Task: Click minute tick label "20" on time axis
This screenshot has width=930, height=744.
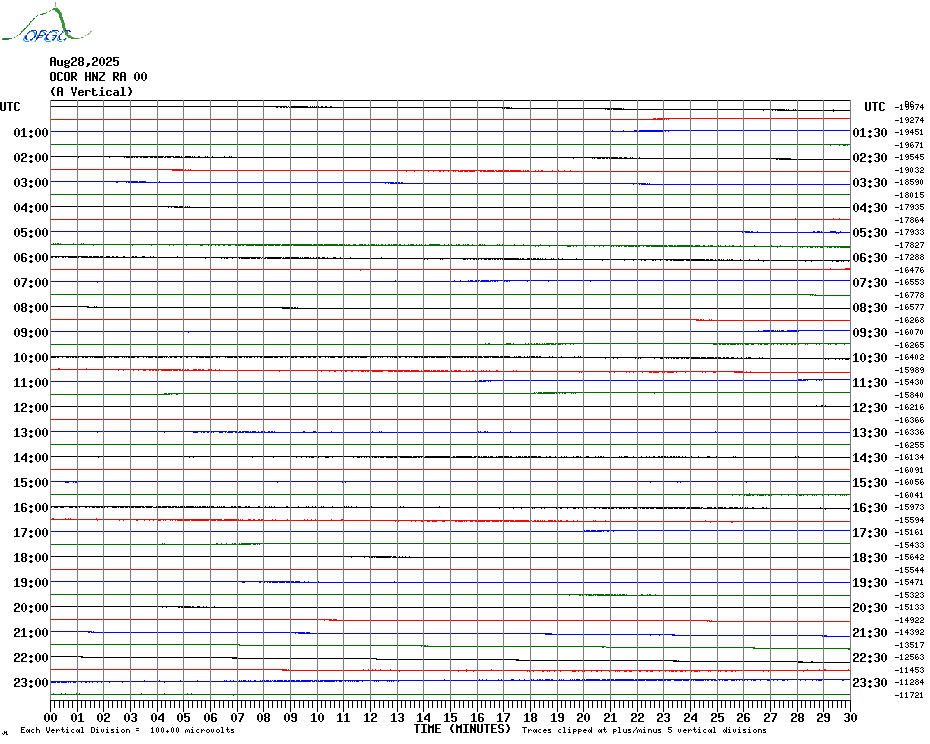Action: 584,718
